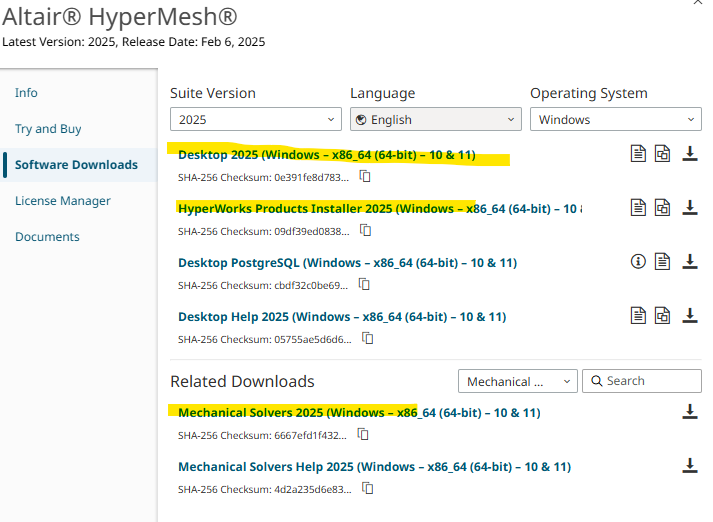This screenshot has height=522, width=713.
Task: Copy HyperWorks Products Installer checksum
Action: pyautogui.click(x=366, y=230)
